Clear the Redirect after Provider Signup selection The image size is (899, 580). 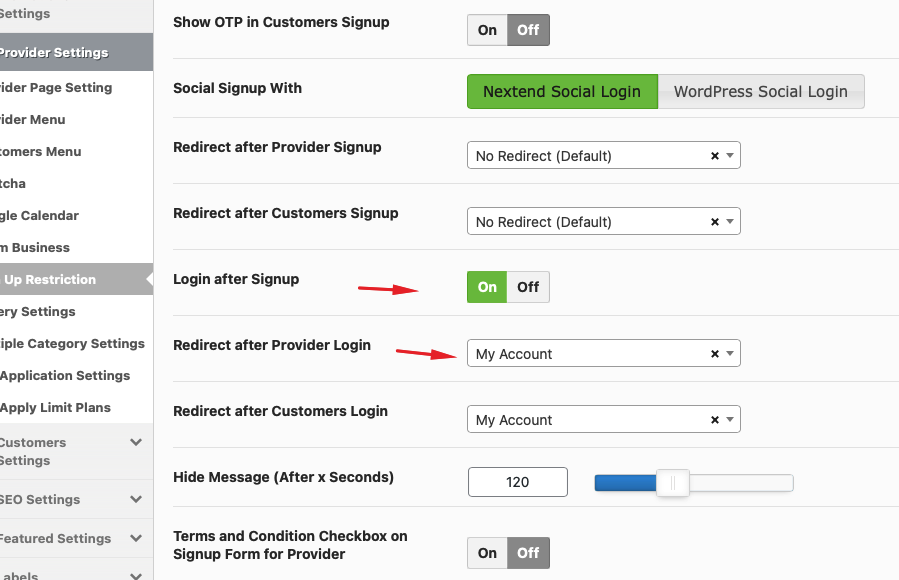714,156
